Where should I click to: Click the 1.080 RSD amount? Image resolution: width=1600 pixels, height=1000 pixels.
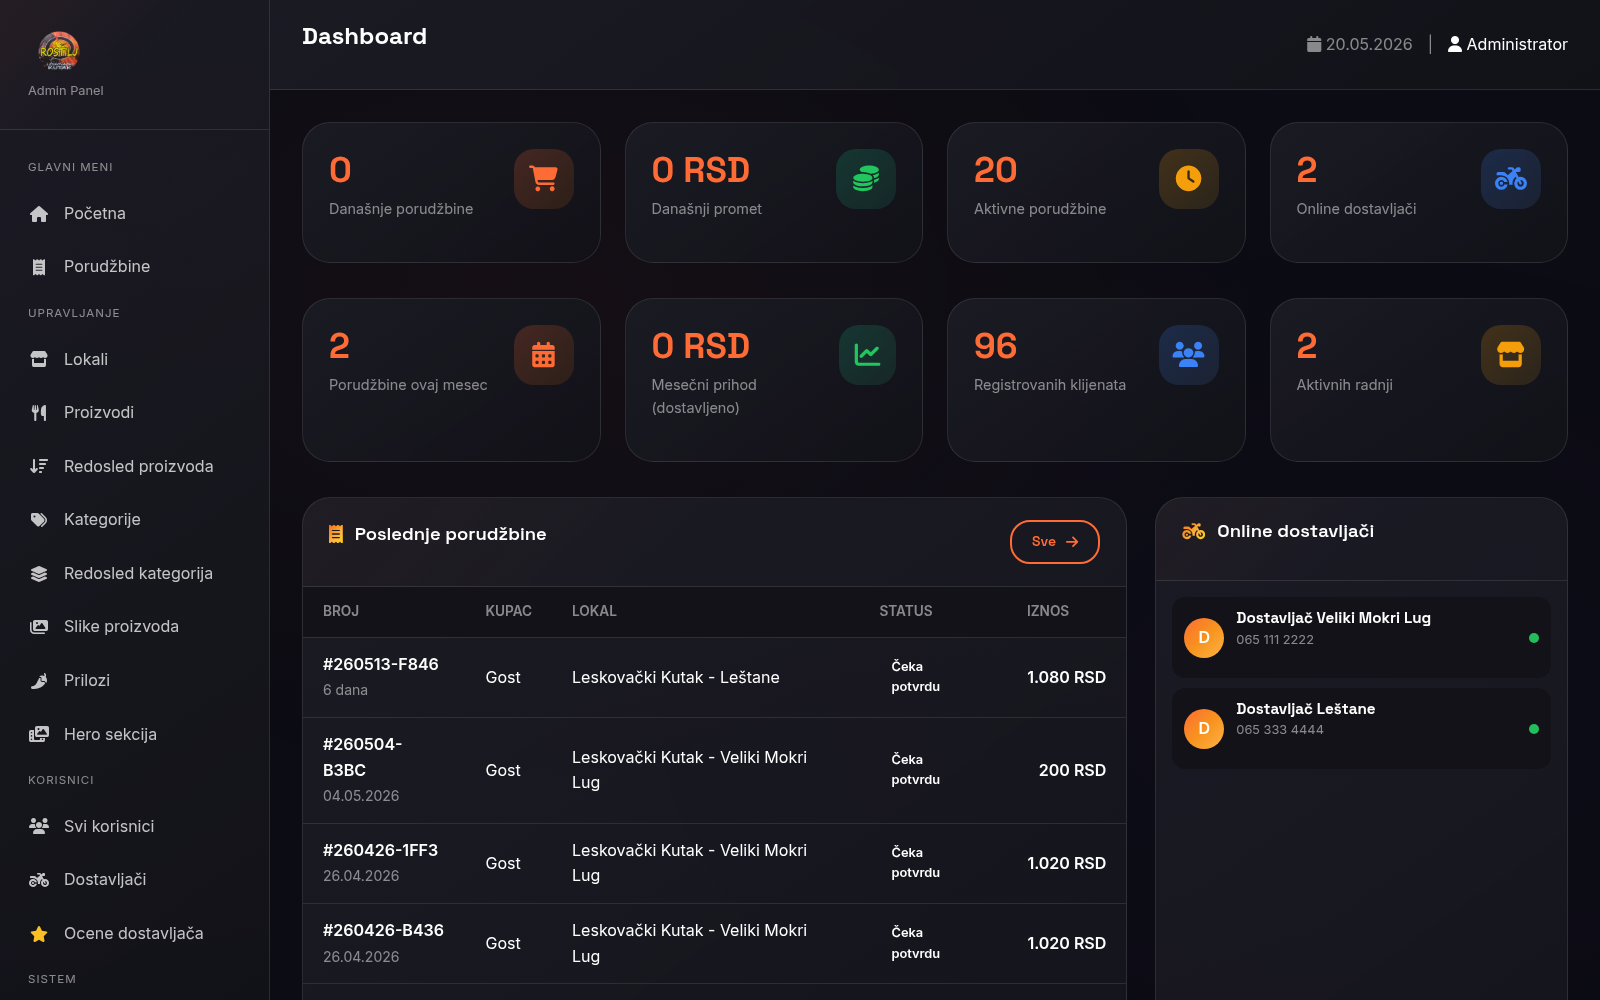(1066, 677)
